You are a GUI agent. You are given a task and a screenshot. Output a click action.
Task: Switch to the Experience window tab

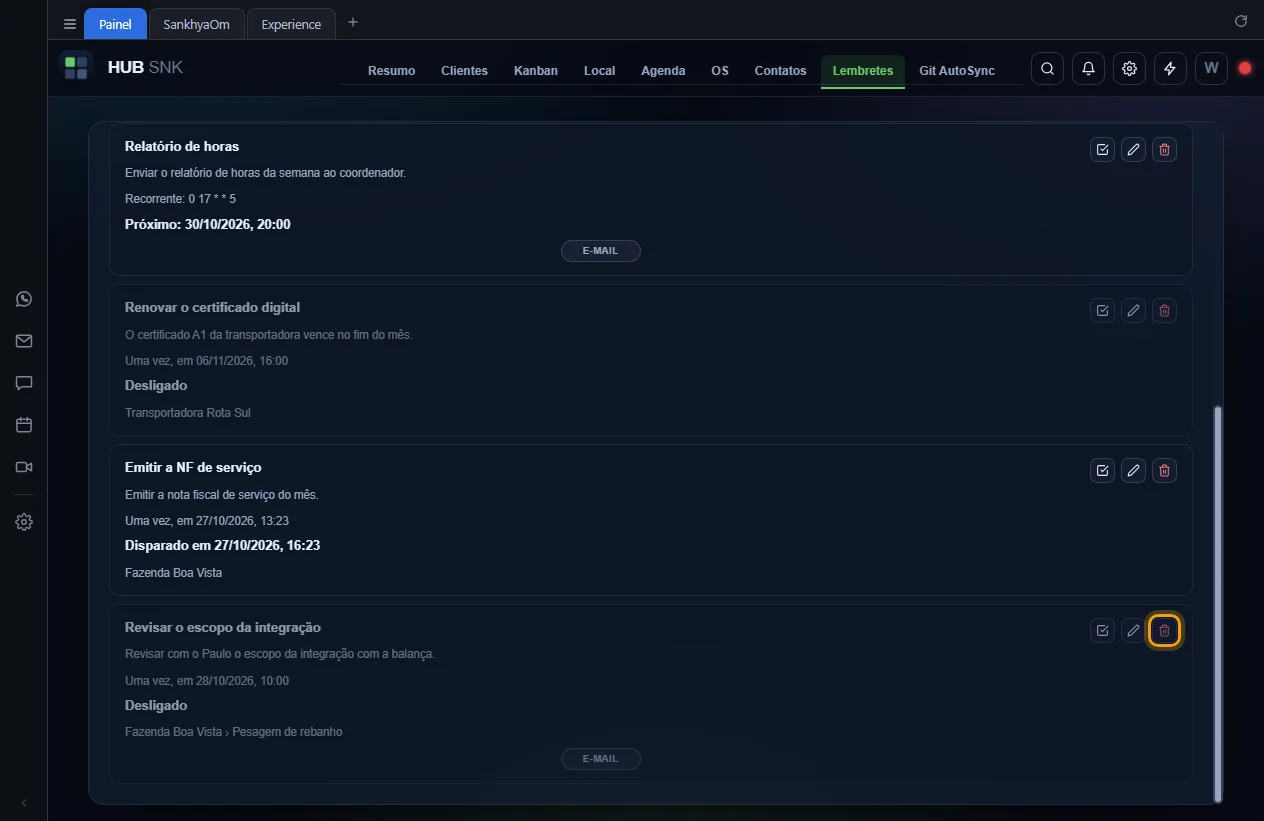pyautogui.click(x=291, y=24)
